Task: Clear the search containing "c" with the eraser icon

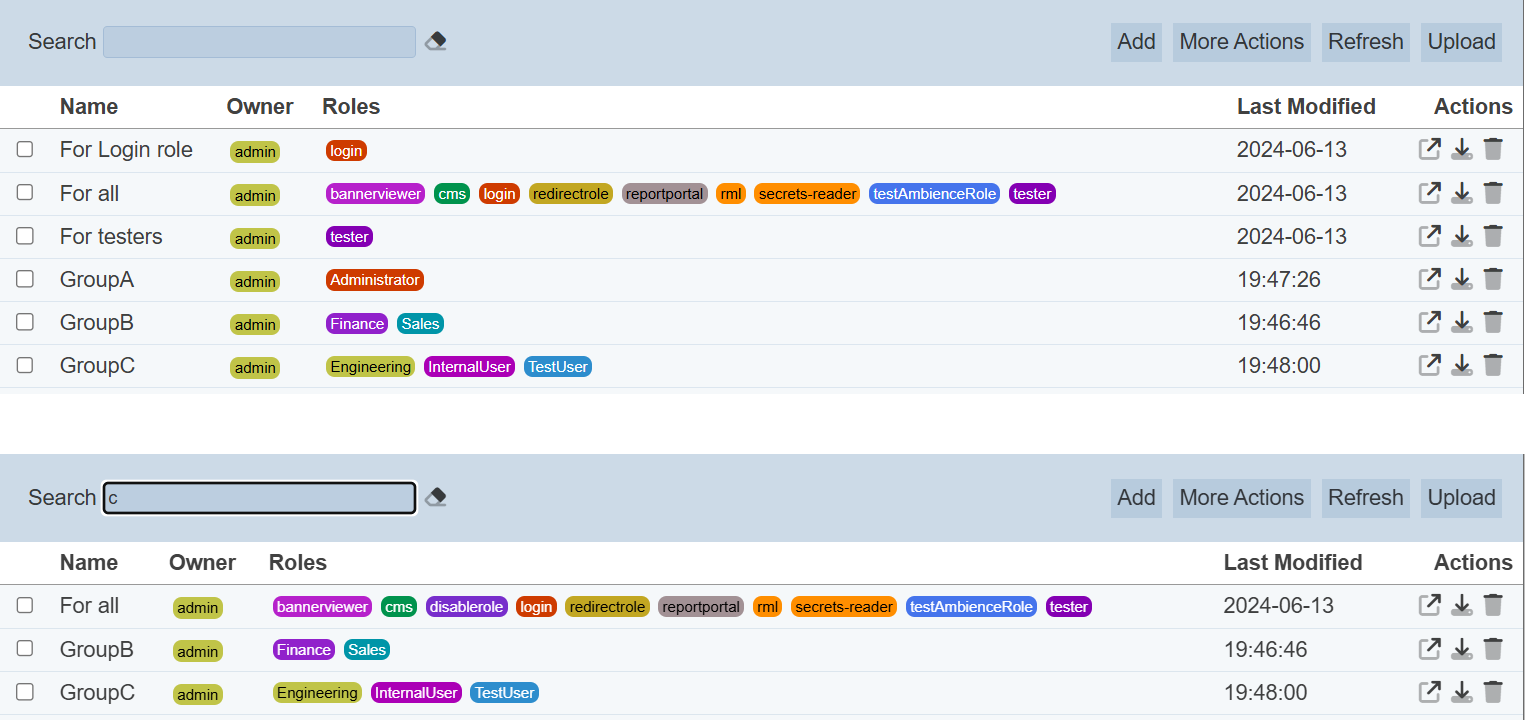Action: (435, 498)
